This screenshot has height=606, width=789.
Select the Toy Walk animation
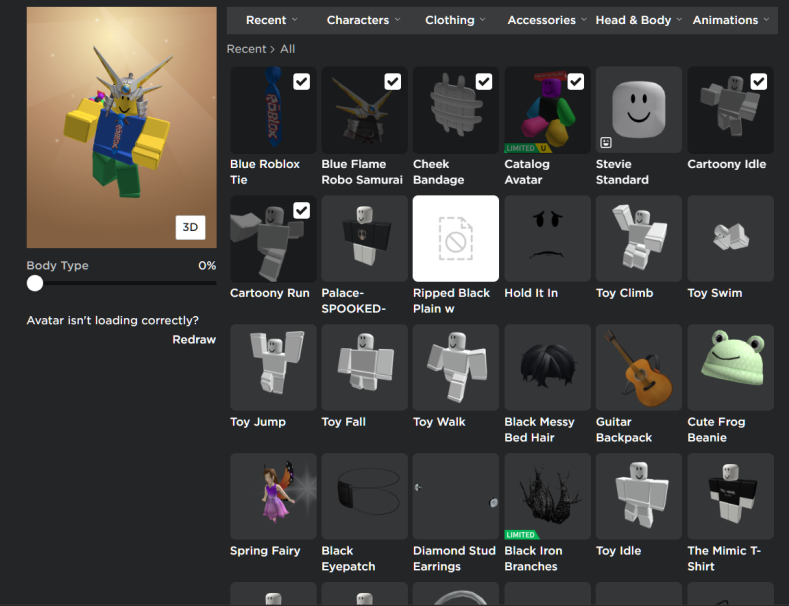(456, 367)
